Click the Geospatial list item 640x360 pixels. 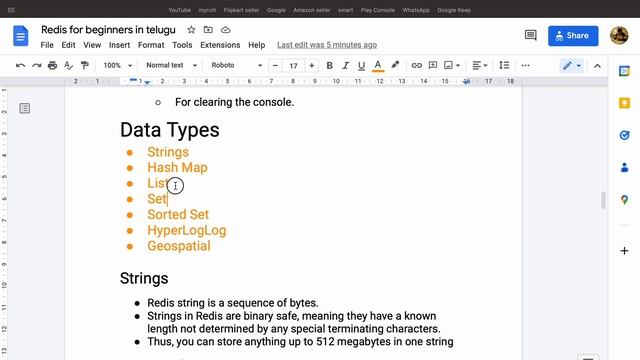(x=179, y=246)
